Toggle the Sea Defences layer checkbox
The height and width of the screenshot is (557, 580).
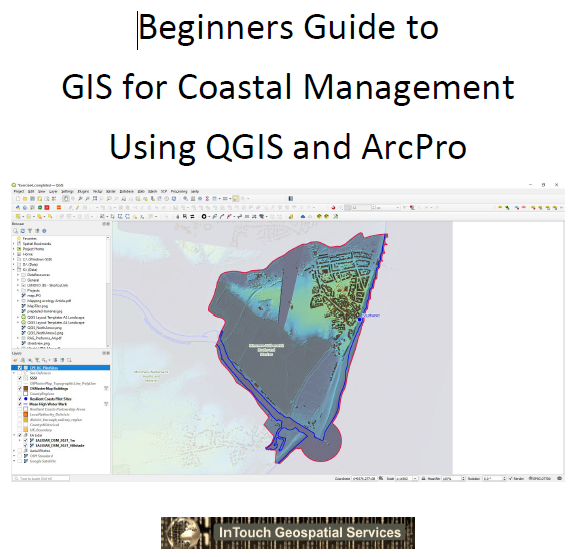coord(20,373)
